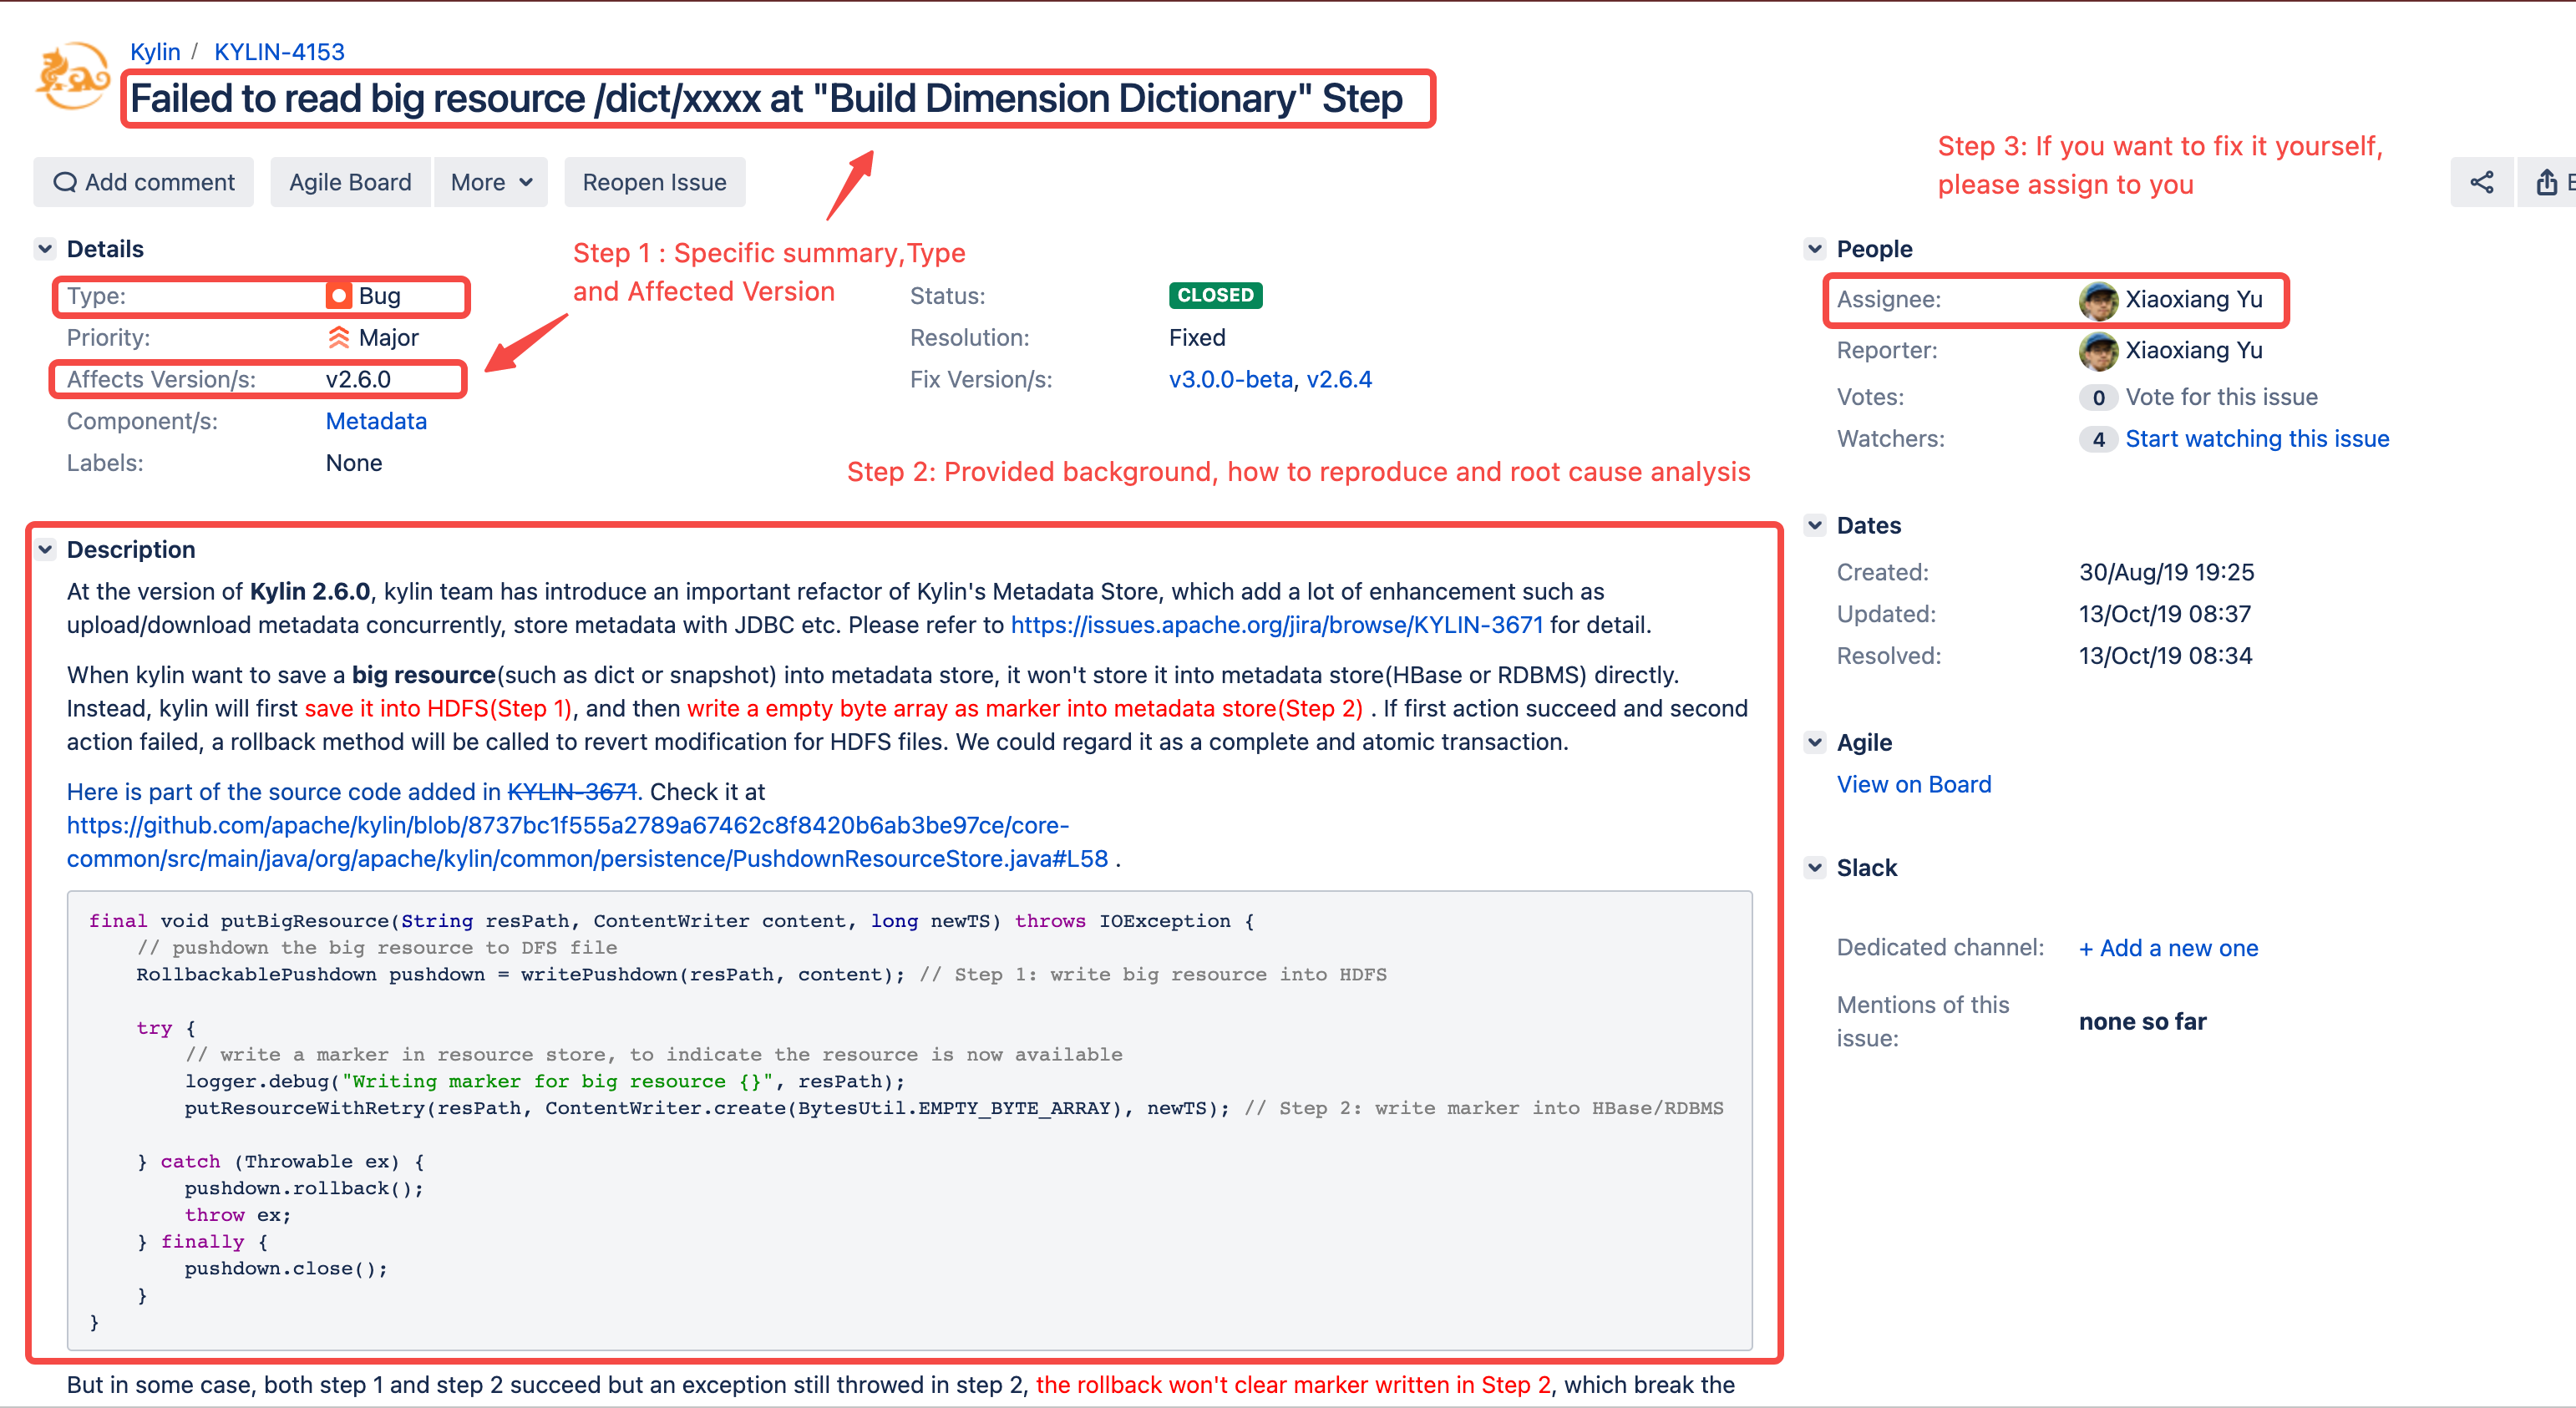Toggle the Agile section chevron
Image resolution: width=2576 pixels, height=1408 pixels.
point(1815,742)
